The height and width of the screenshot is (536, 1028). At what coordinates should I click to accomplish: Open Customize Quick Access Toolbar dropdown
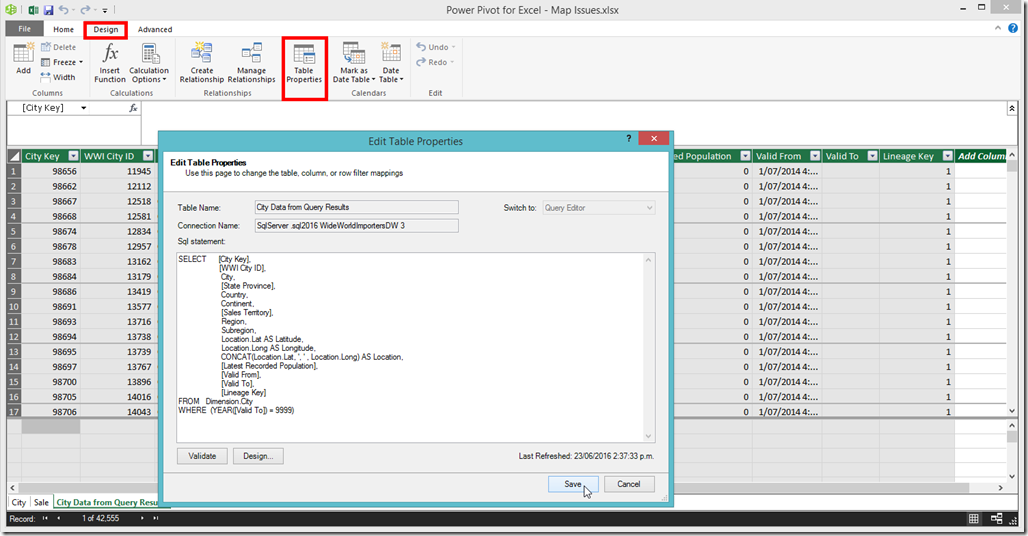[105, 10]
